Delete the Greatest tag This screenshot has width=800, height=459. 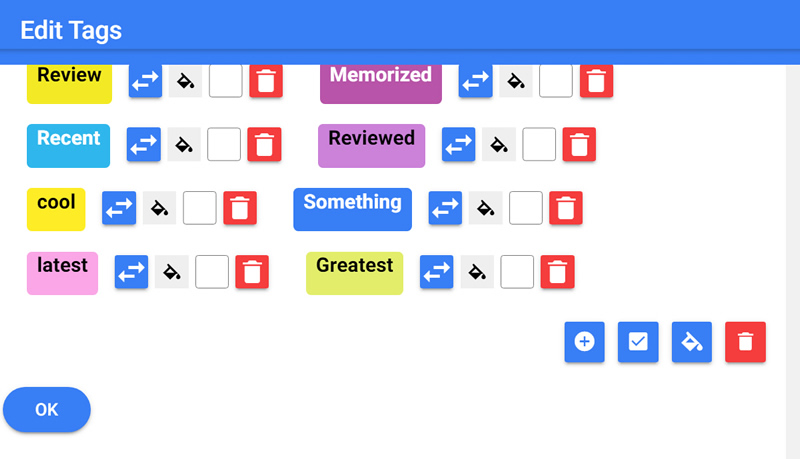coord(558,271)
